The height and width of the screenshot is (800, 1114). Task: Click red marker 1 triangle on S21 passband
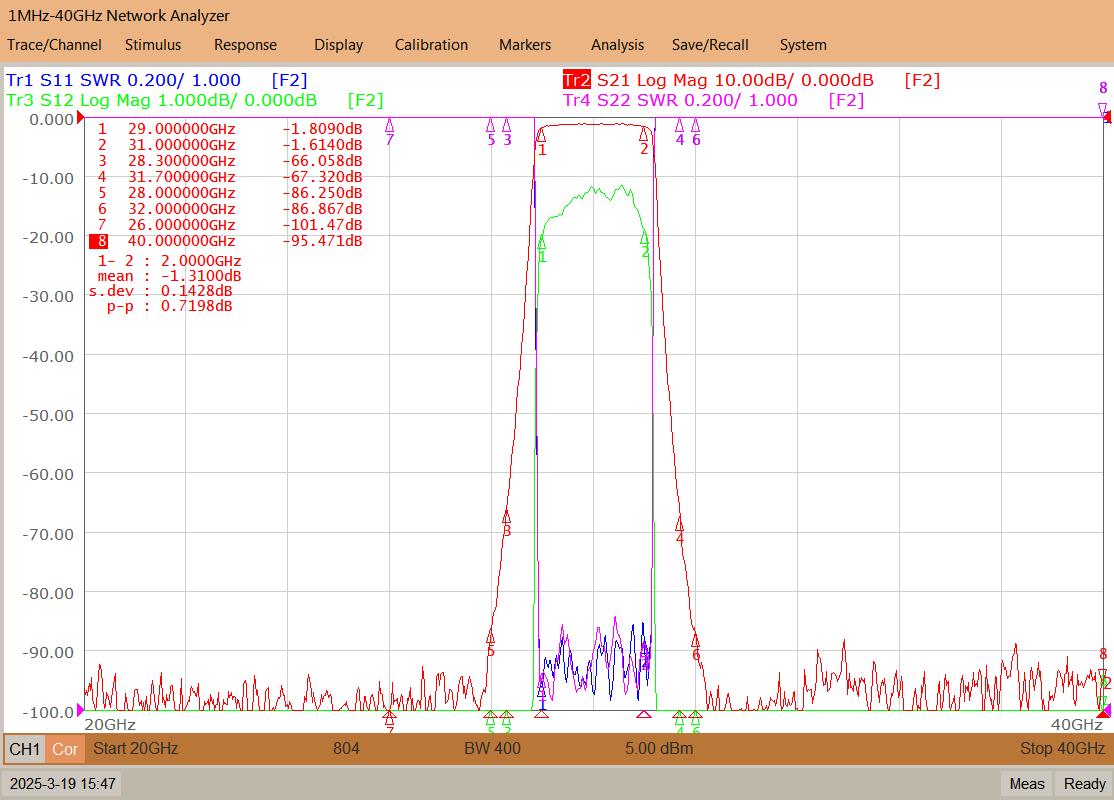pos(542,135)
